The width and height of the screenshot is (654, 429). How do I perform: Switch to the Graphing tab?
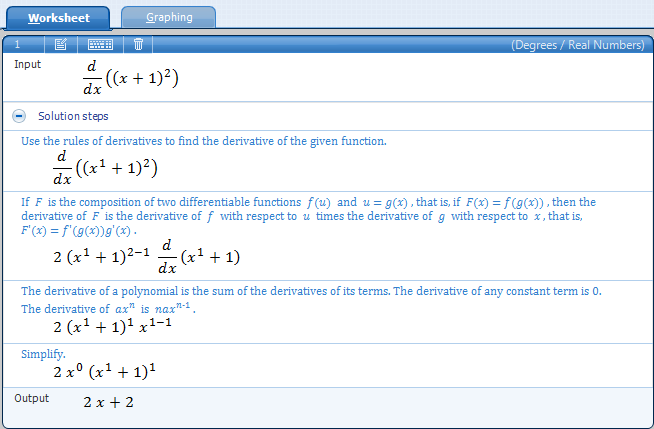168,17
